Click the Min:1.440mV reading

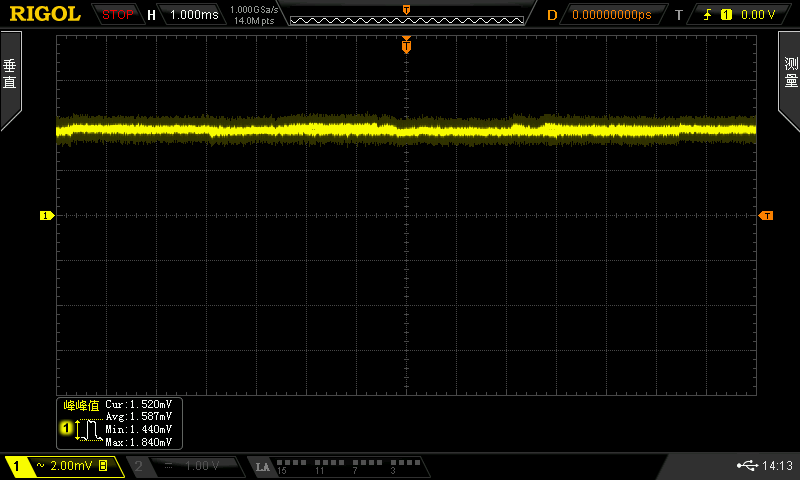(139, 430)
